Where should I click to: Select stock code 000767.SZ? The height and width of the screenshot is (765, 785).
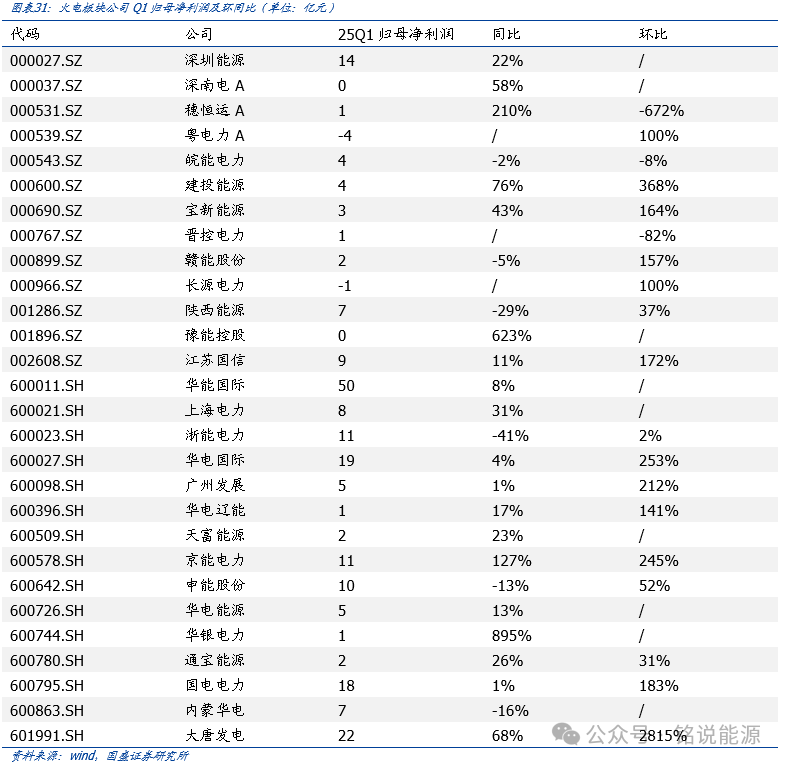tap(46, 236)
